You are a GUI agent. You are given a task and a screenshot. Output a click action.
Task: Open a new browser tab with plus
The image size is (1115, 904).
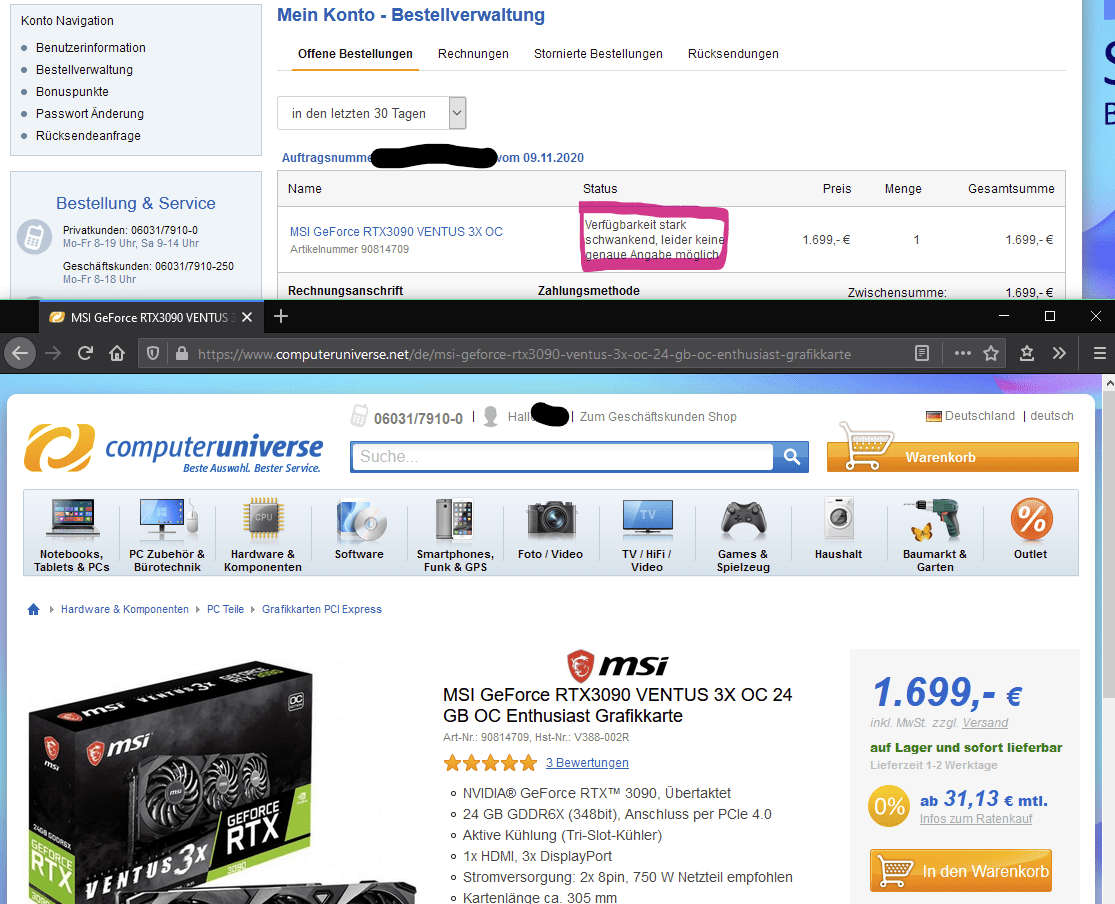pos(281,317)
